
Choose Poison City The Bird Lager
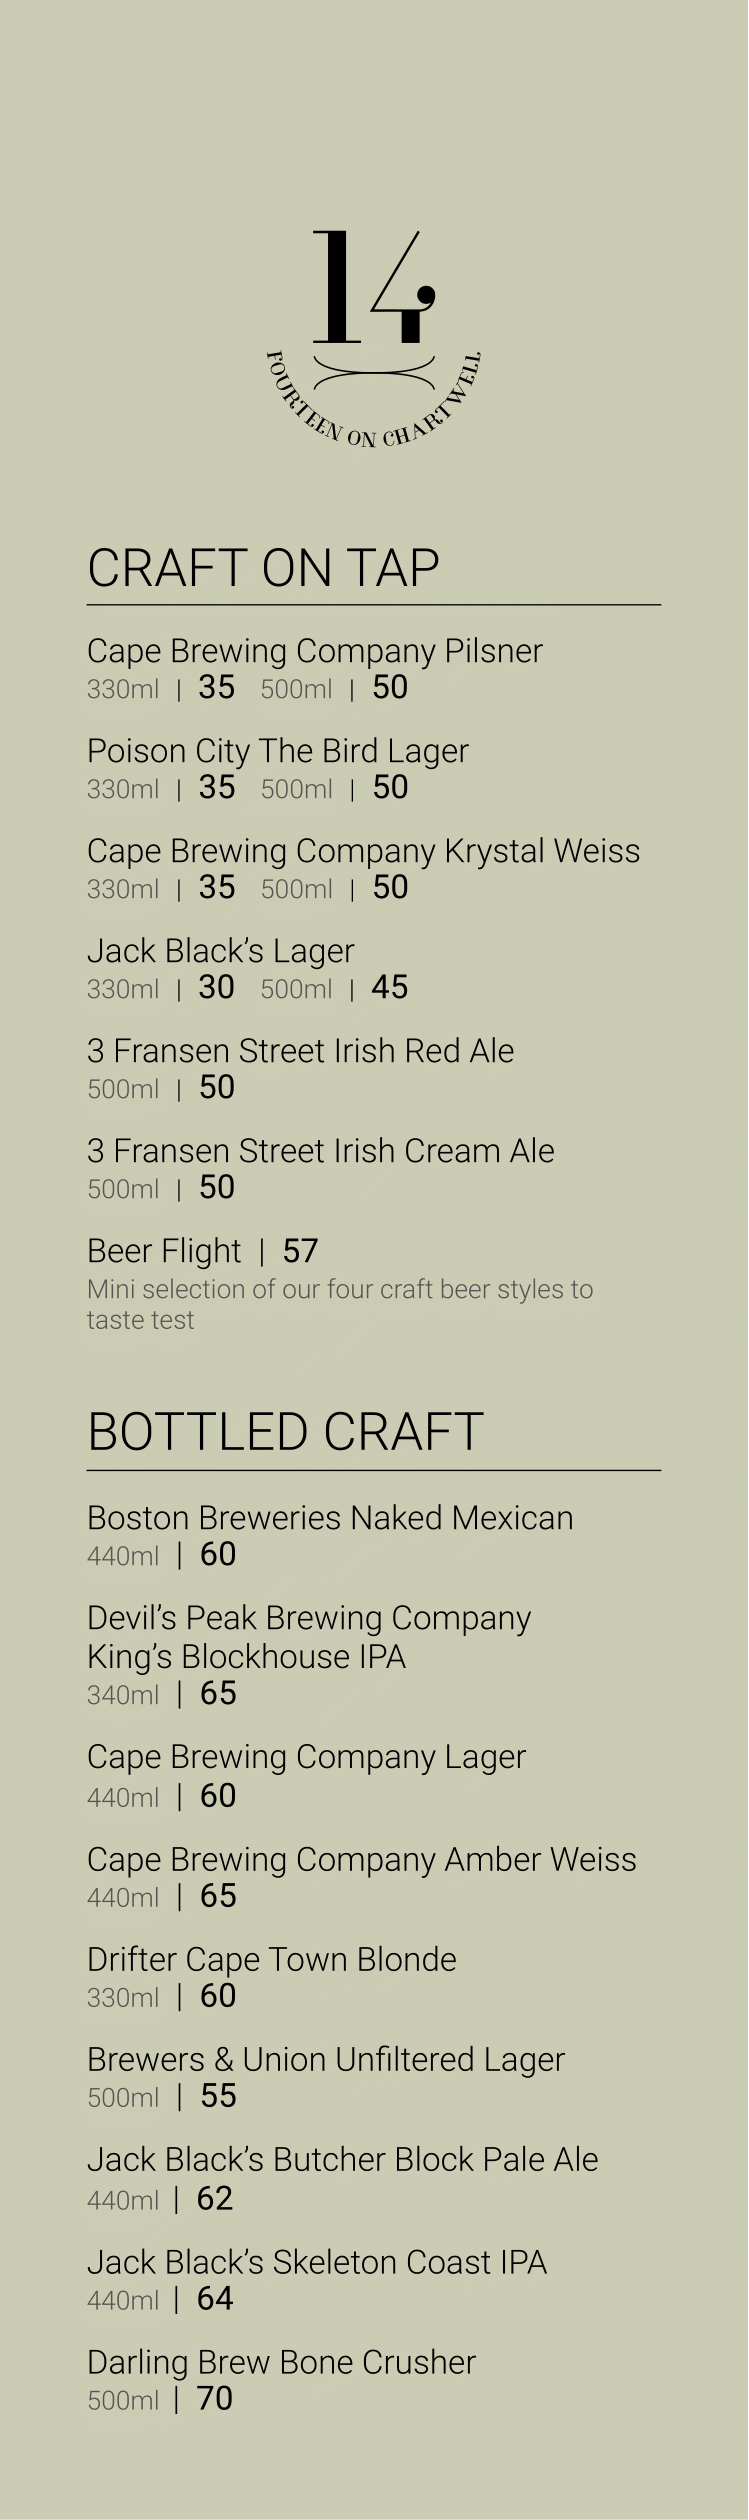click(x=277, y=751)
